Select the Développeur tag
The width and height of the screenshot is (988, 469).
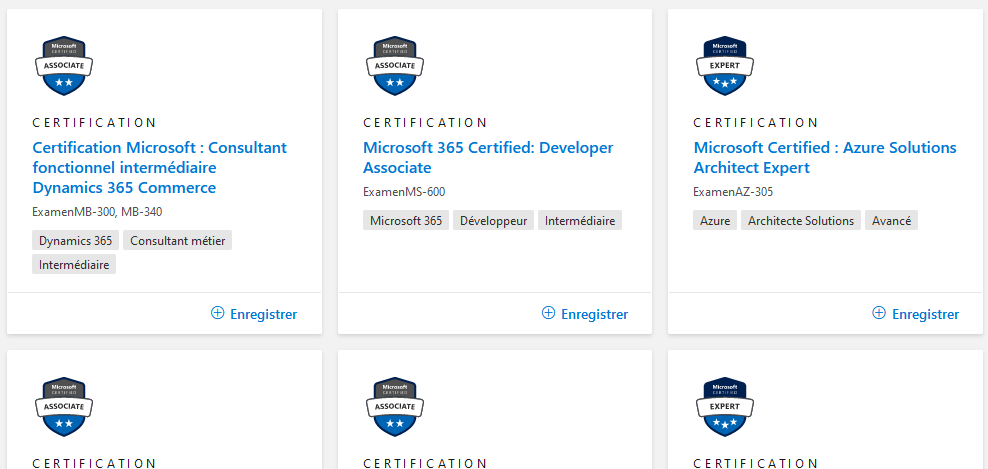tap(493, 221)
